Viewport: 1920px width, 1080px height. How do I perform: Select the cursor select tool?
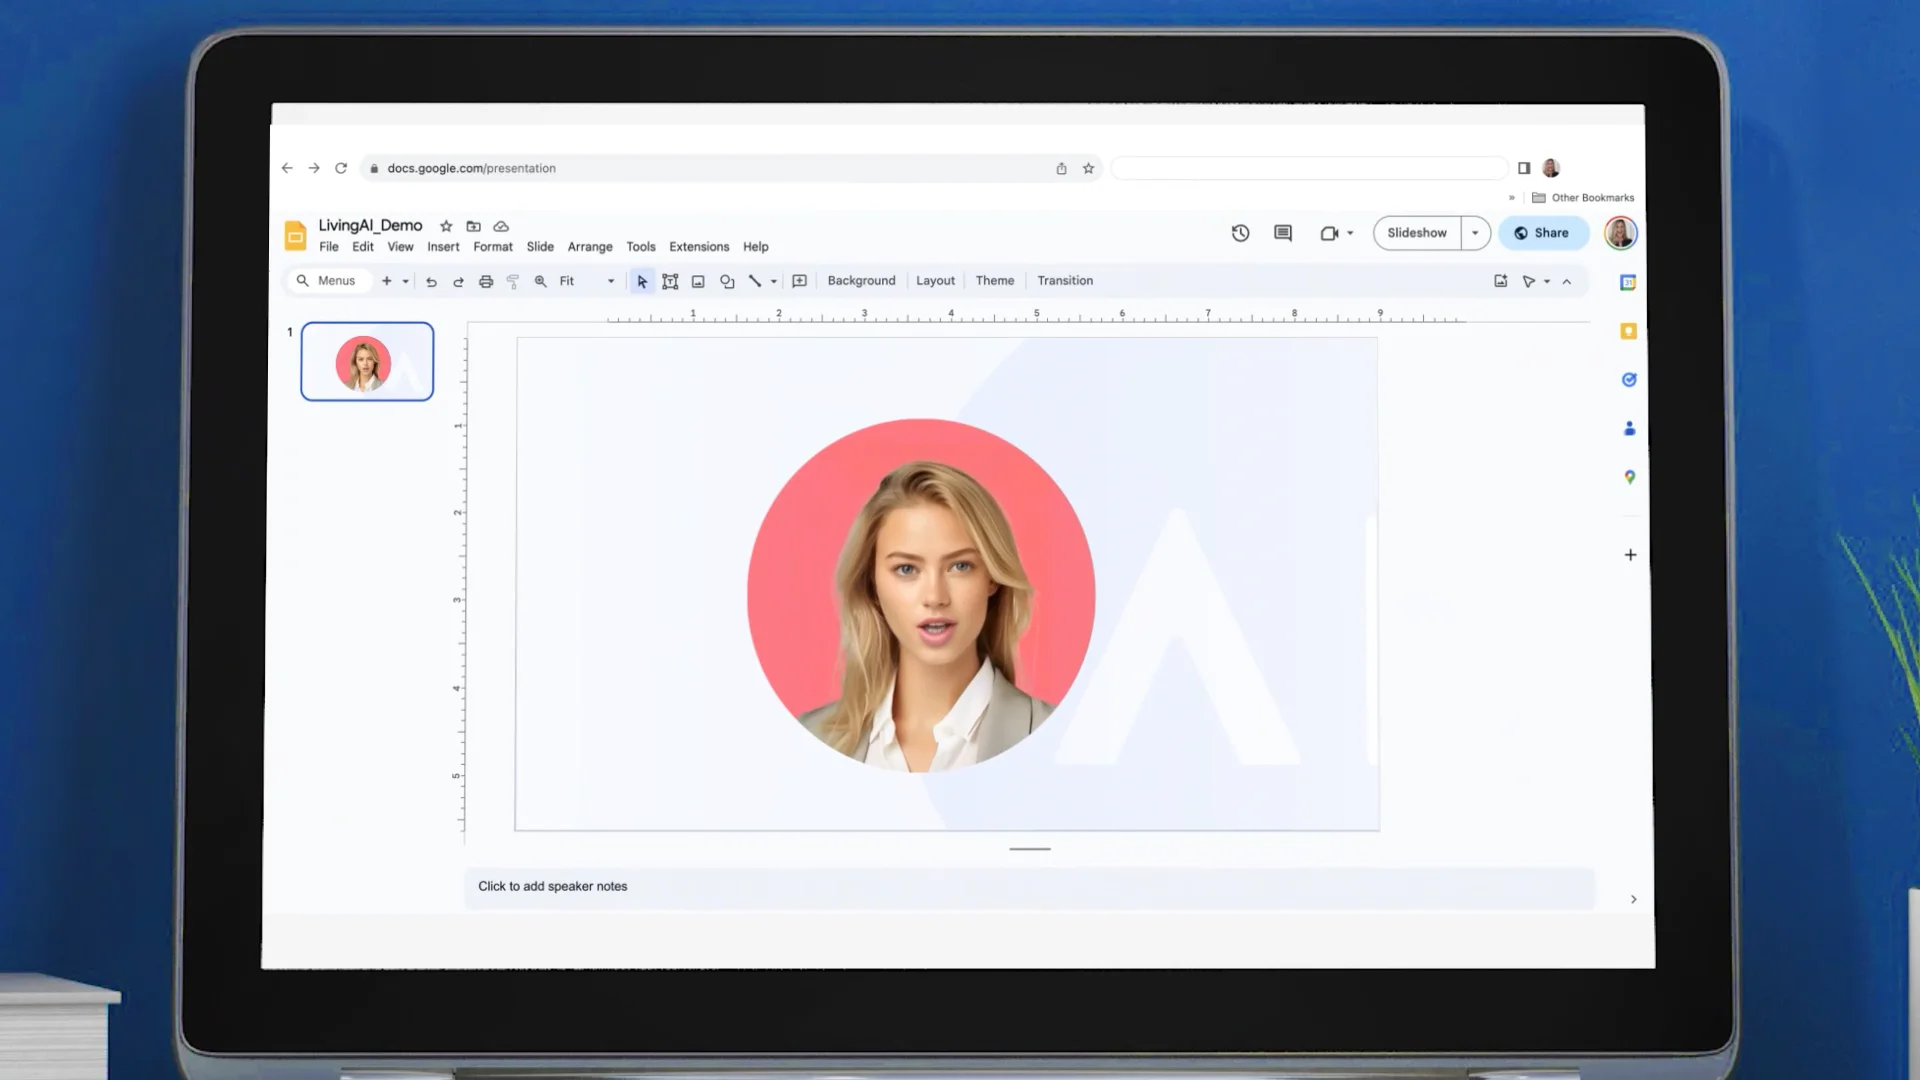coord(642,282)
